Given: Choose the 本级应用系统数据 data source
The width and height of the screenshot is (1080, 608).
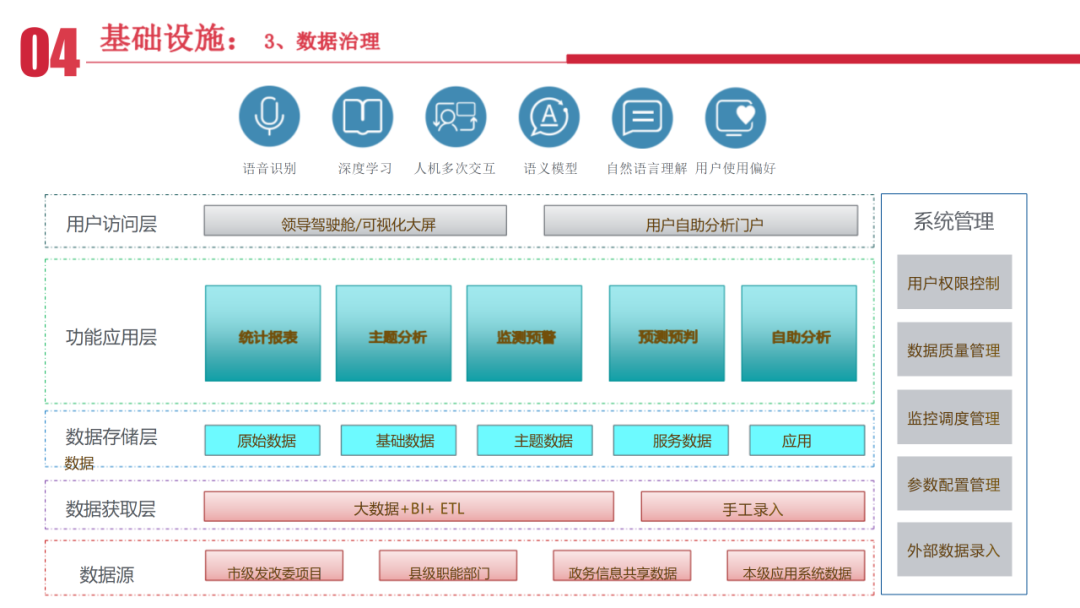Looking at the screenshot, I should 796,566.
